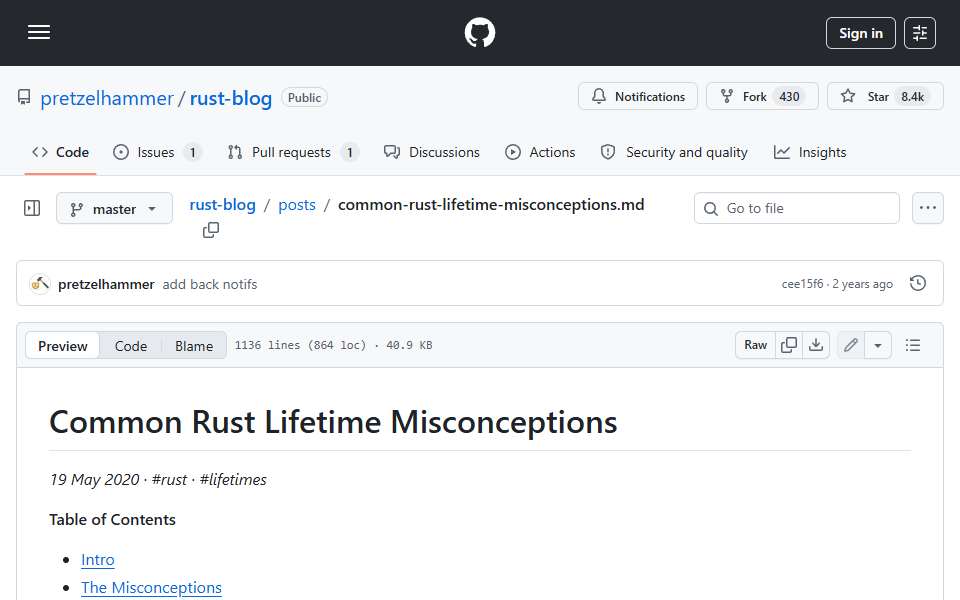Open the master branch dropdown

(114, 209)
